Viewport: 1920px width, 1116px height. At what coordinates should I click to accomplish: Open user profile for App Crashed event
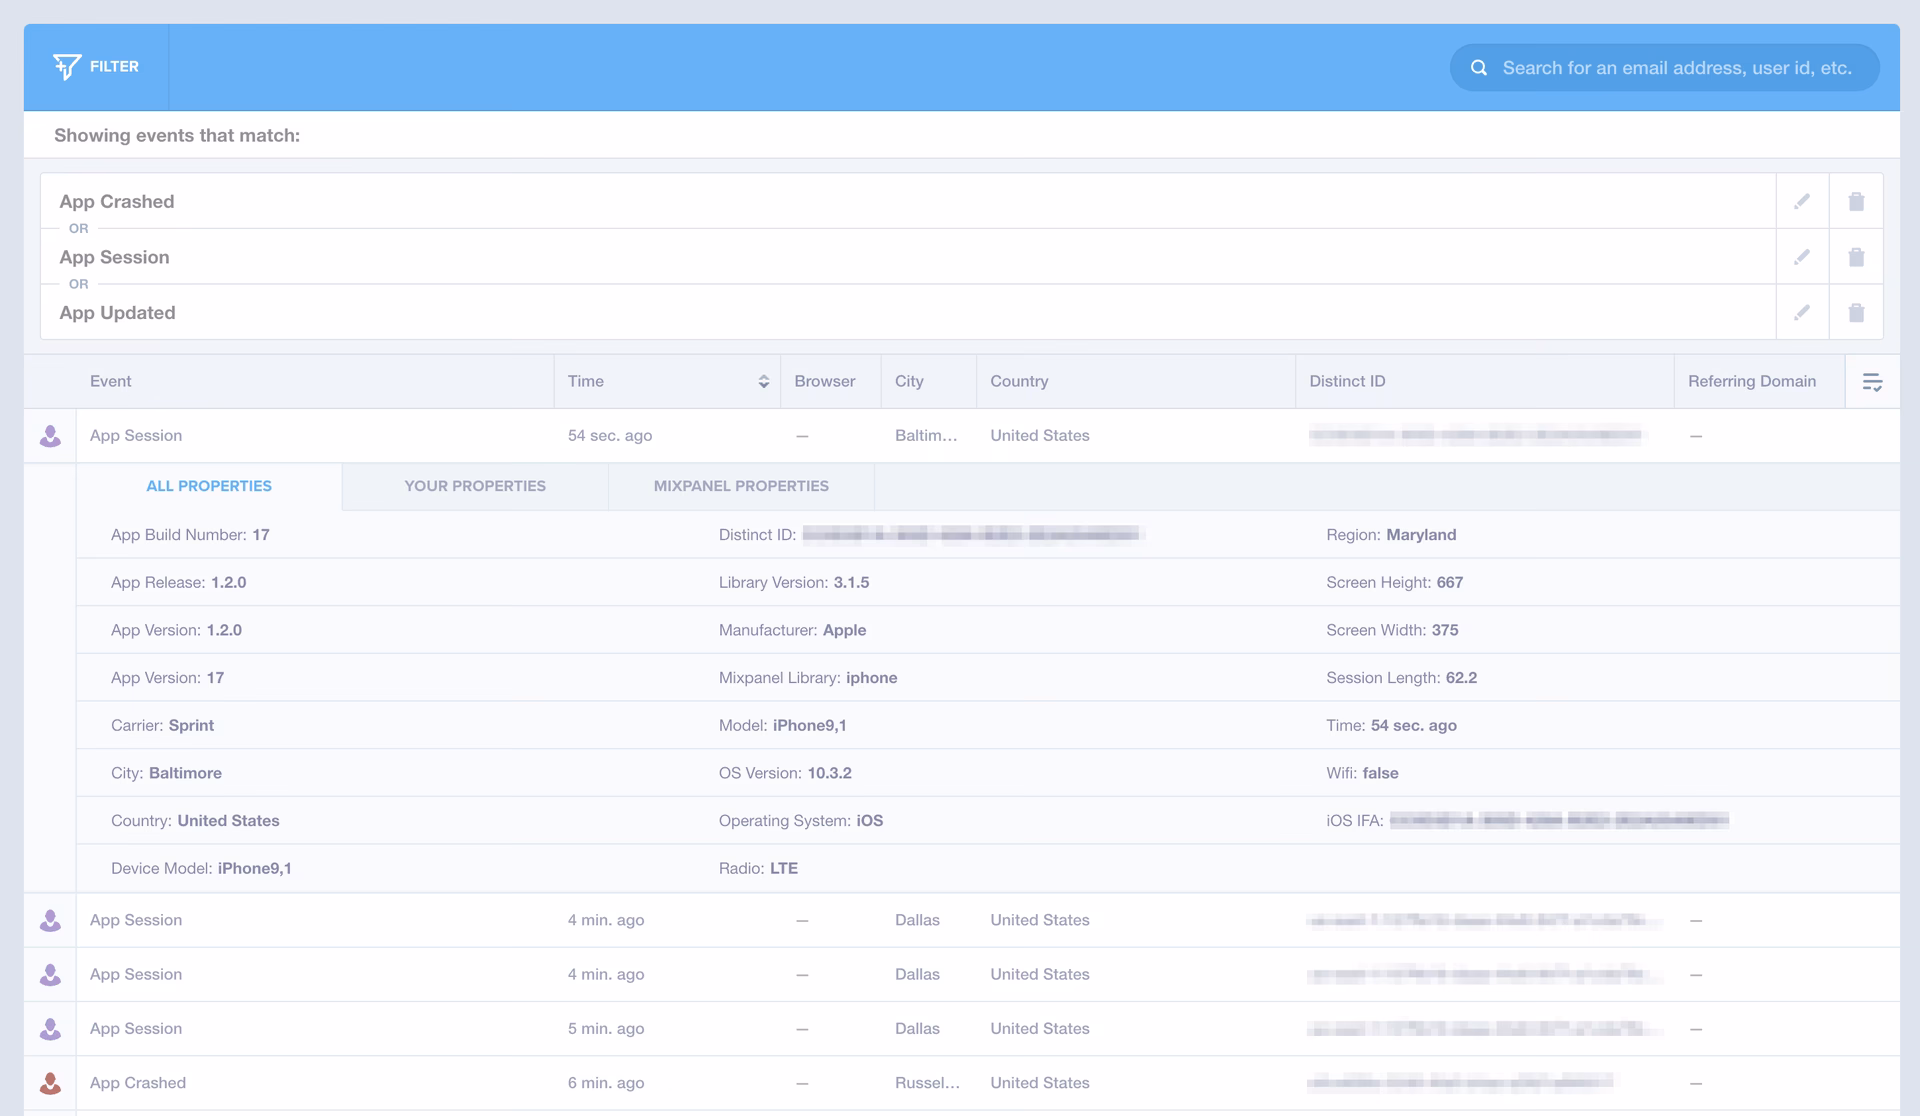pos(50,1083)
